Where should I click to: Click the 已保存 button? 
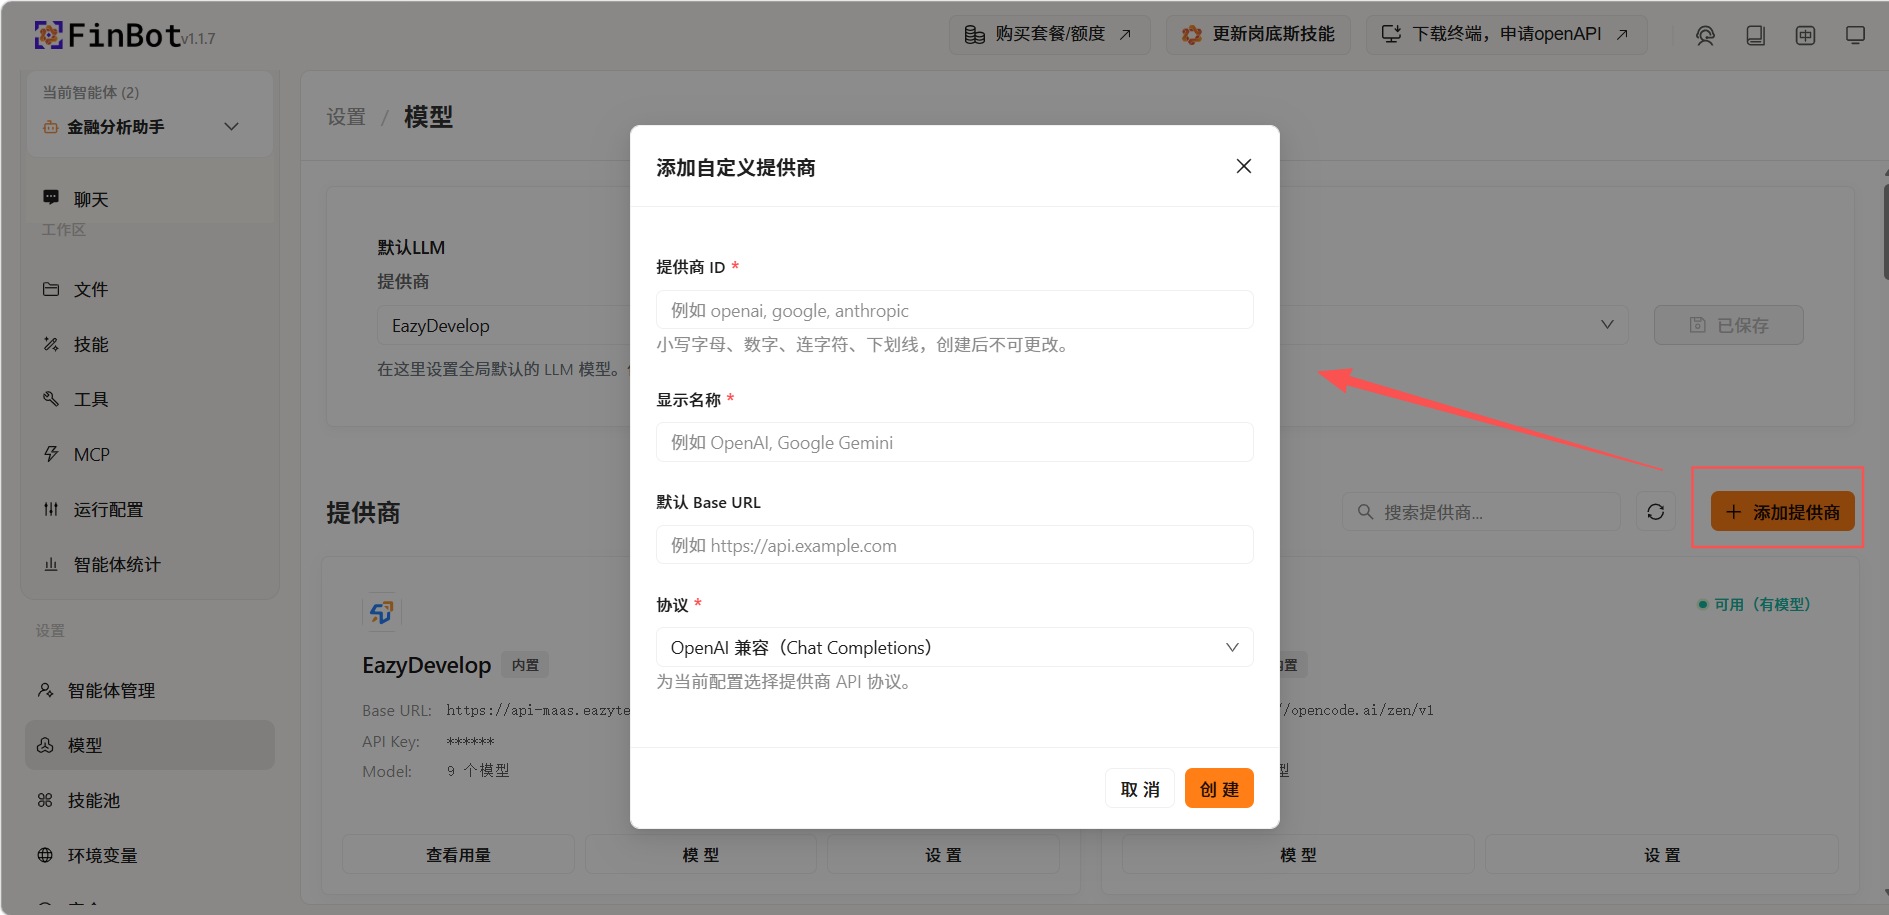pos(1728,325)
